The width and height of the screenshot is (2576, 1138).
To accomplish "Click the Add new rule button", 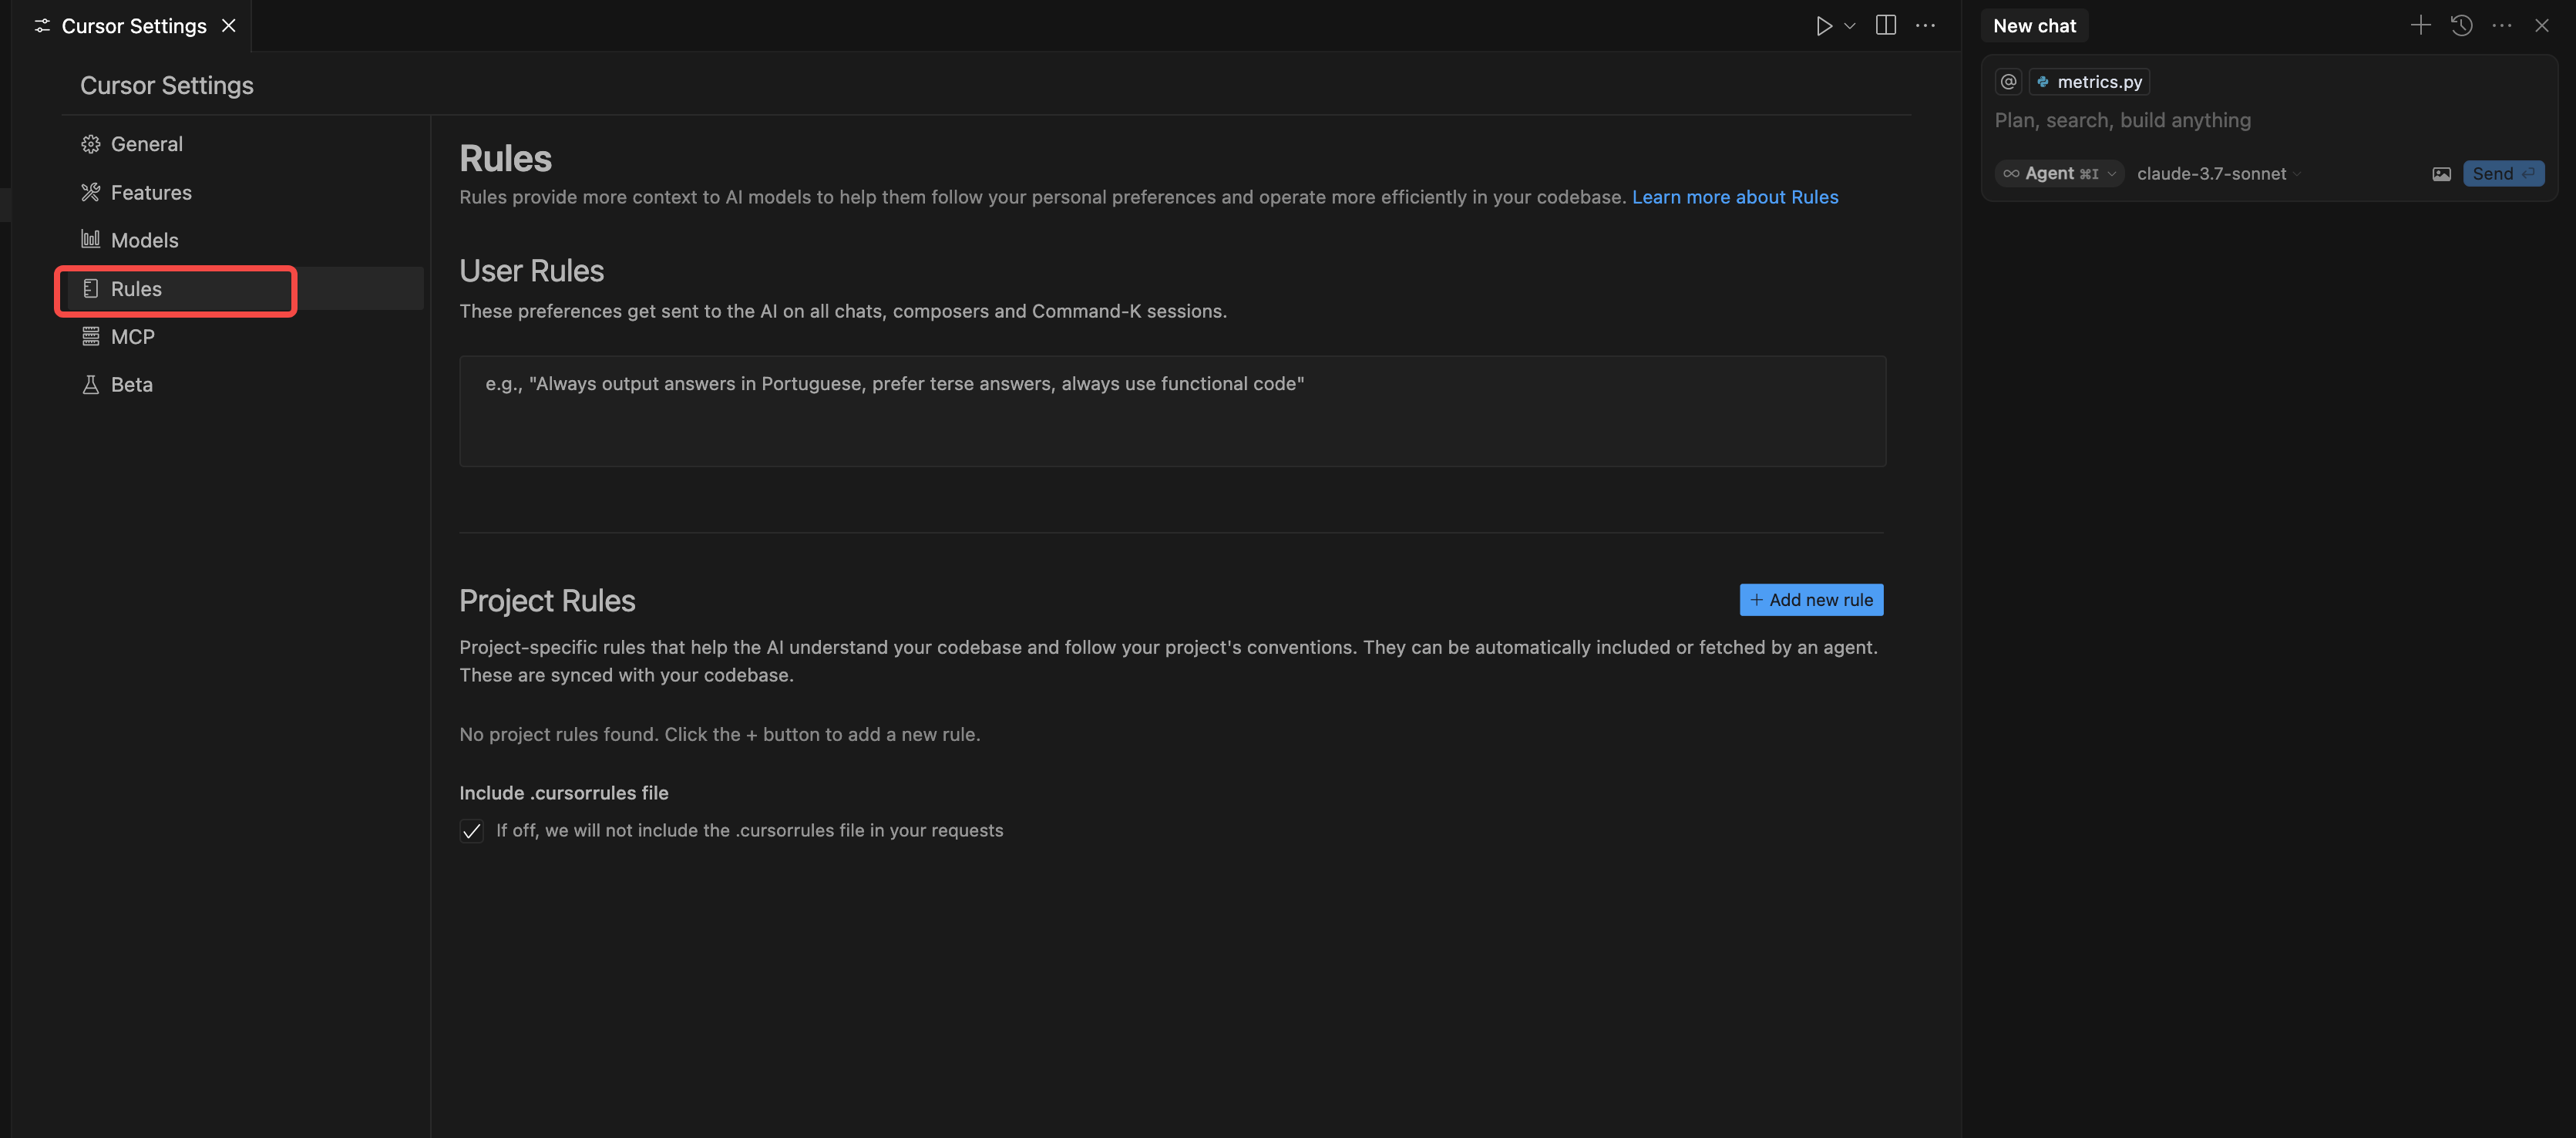I will (x=1811, y=600).
